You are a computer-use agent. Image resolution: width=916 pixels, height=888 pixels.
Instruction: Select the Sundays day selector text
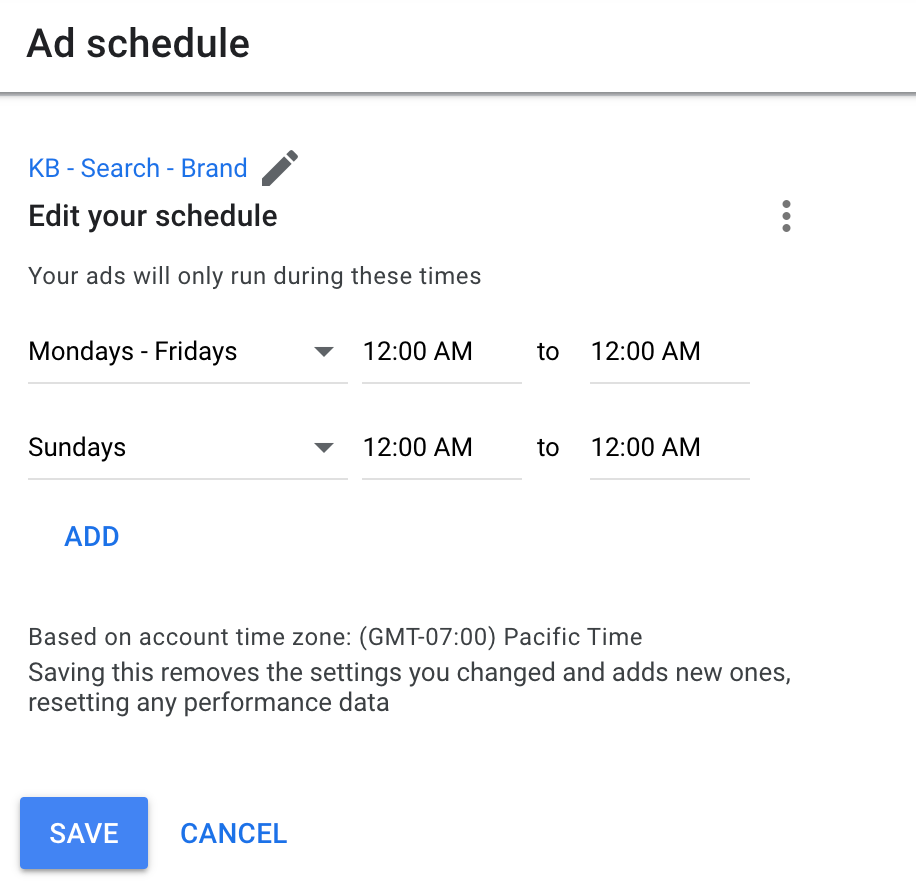77,448
